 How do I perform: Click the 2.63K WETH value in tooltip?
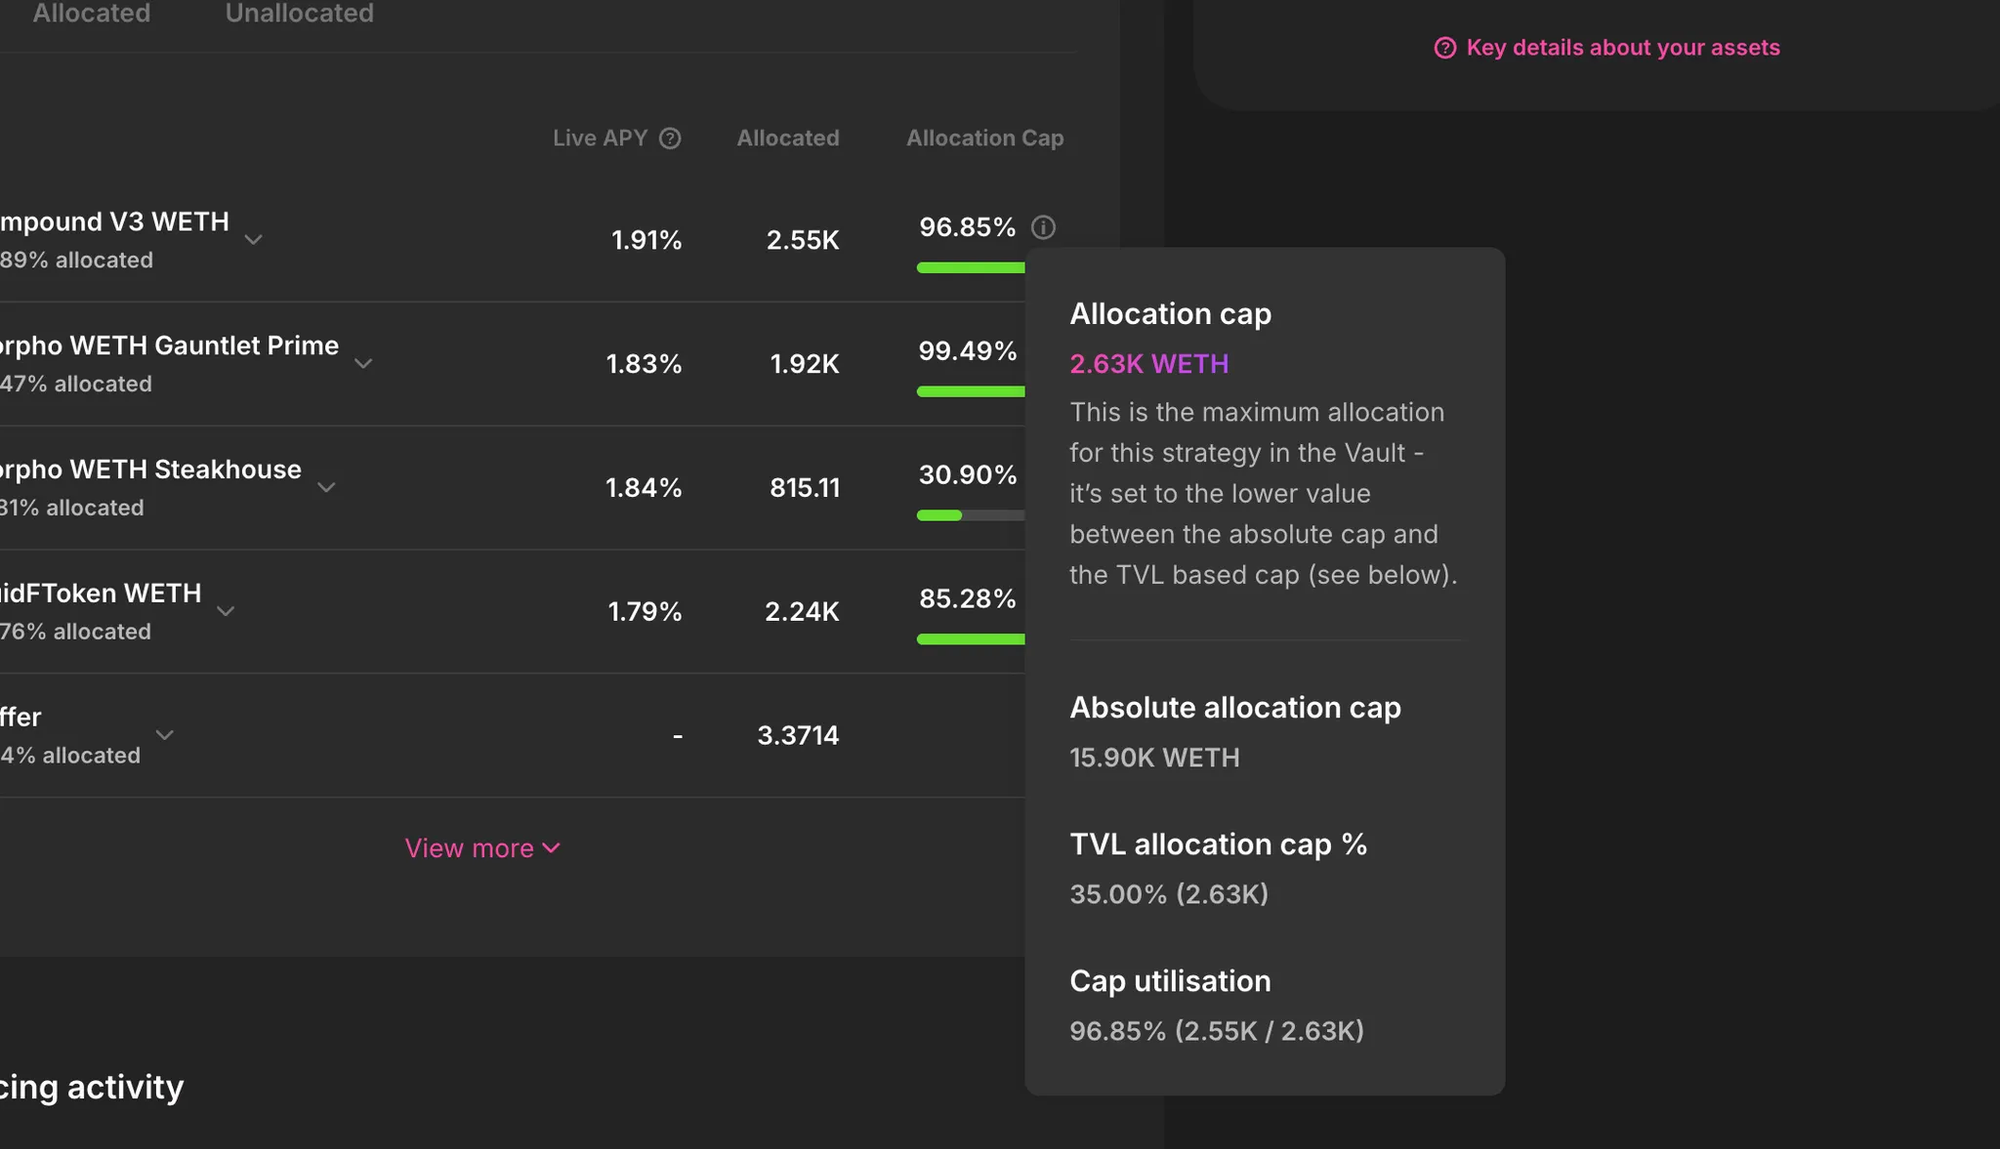(1149, 364)
